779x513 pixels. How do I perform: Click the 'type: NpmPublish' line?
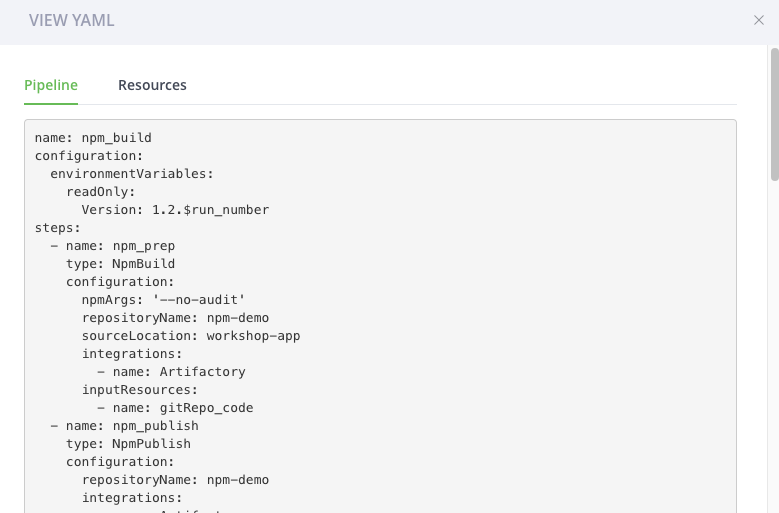click(128, 443)
